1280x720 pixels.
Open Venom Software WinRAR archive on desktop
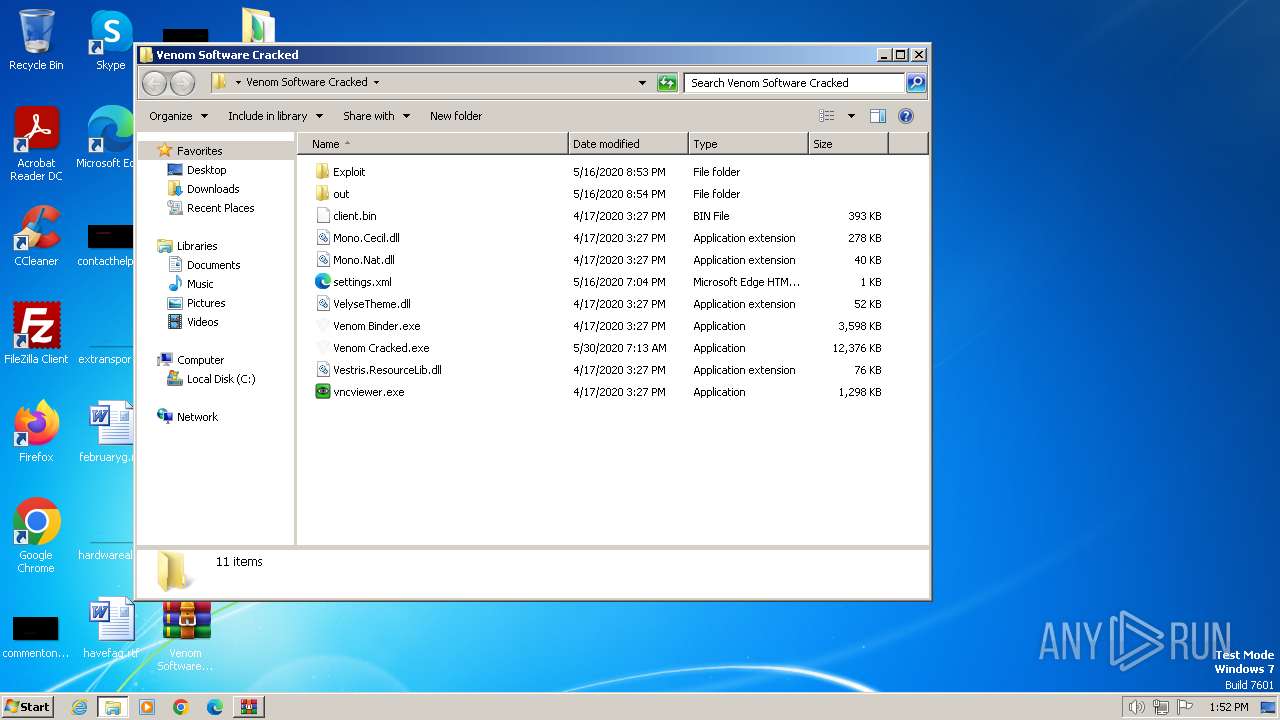pyautogui.click(x=186, y=636)
